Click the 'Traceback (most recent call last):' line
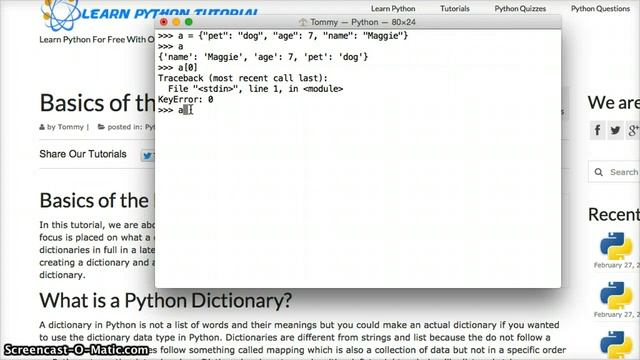 click(243, 78)
